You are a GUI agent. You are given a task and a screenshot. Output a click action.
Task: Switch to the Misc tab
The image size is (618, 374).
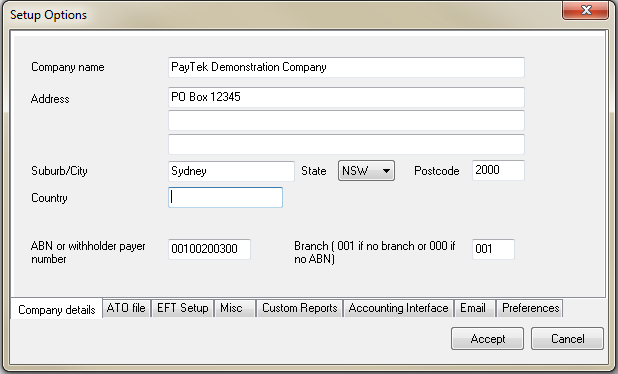[235, 308]
